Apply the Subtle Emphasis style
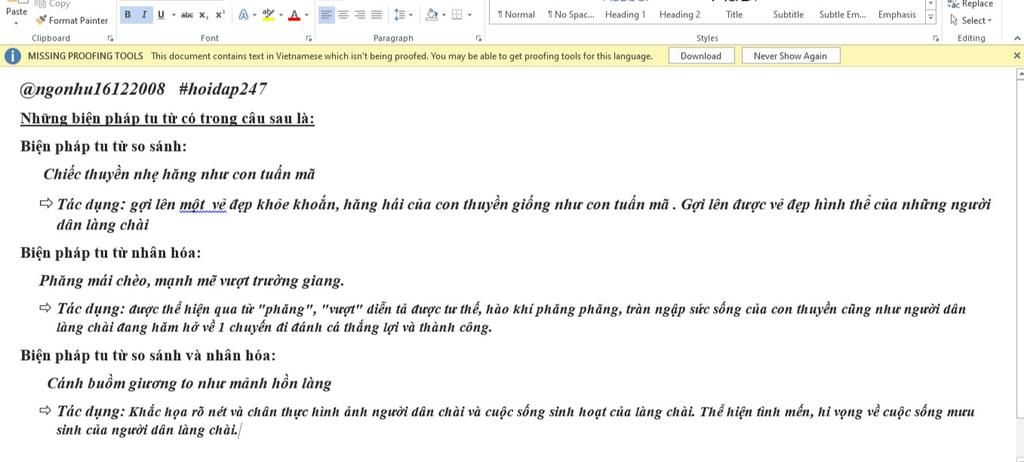 pyautogui.click(x=842, y=14)
